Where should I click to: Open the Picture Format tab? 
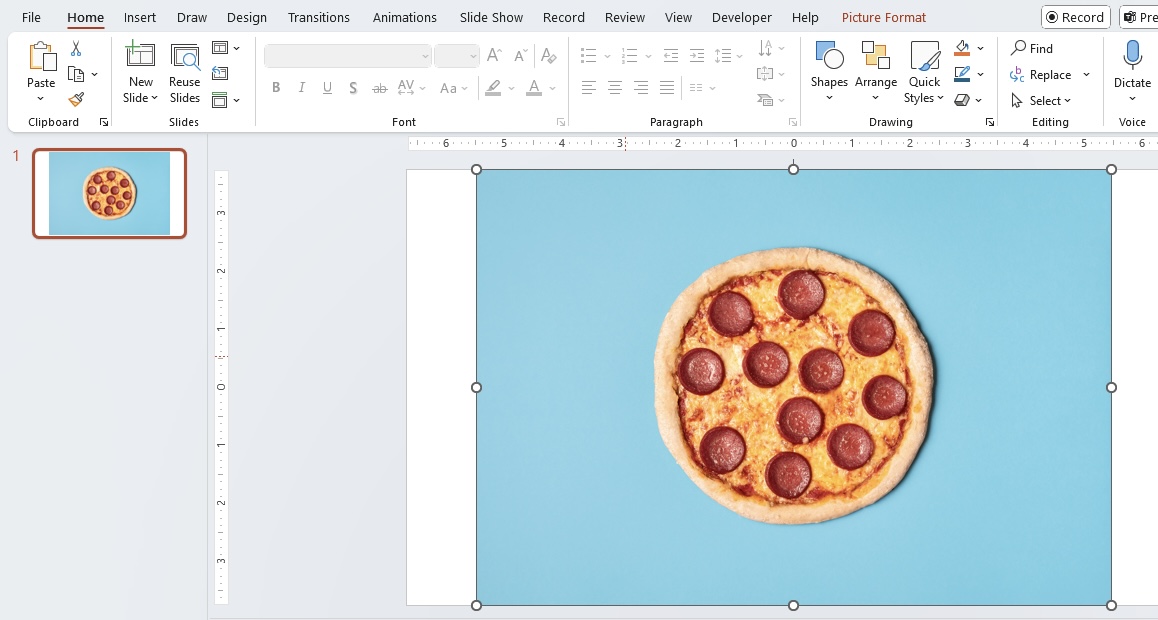(883, 17)
